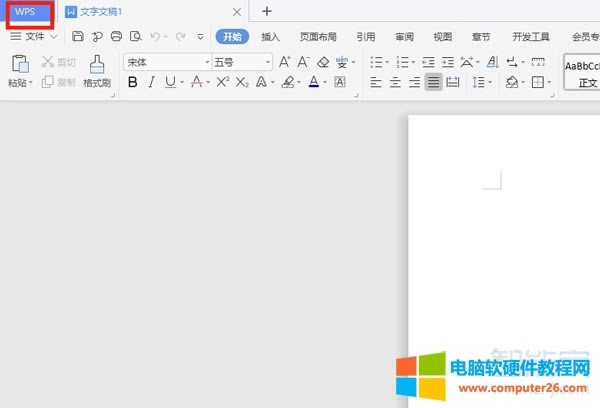The height and width of the screenshot is (408, 600).
Task: Toggle Bold formatting
Action: click(132, 82)
